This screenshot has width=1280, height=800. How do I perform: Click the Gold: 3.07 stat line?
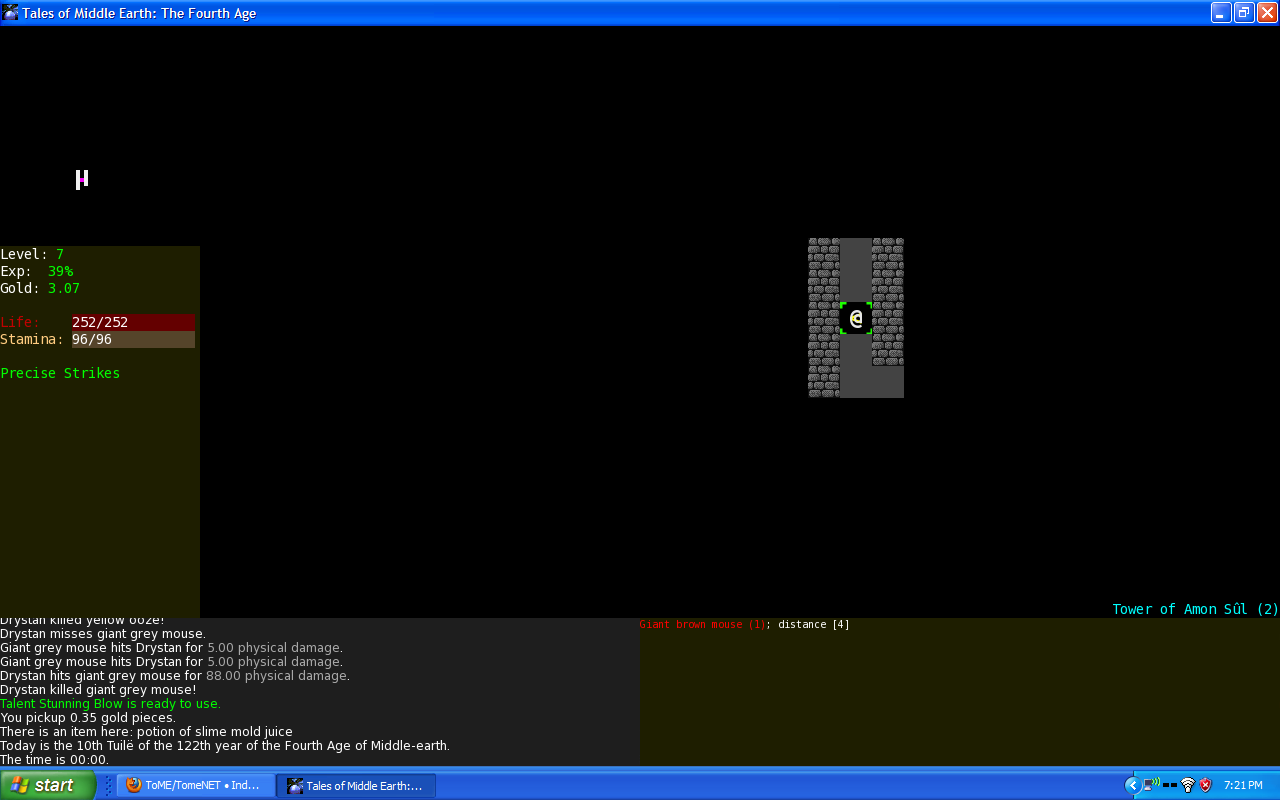tap(40, 288)
